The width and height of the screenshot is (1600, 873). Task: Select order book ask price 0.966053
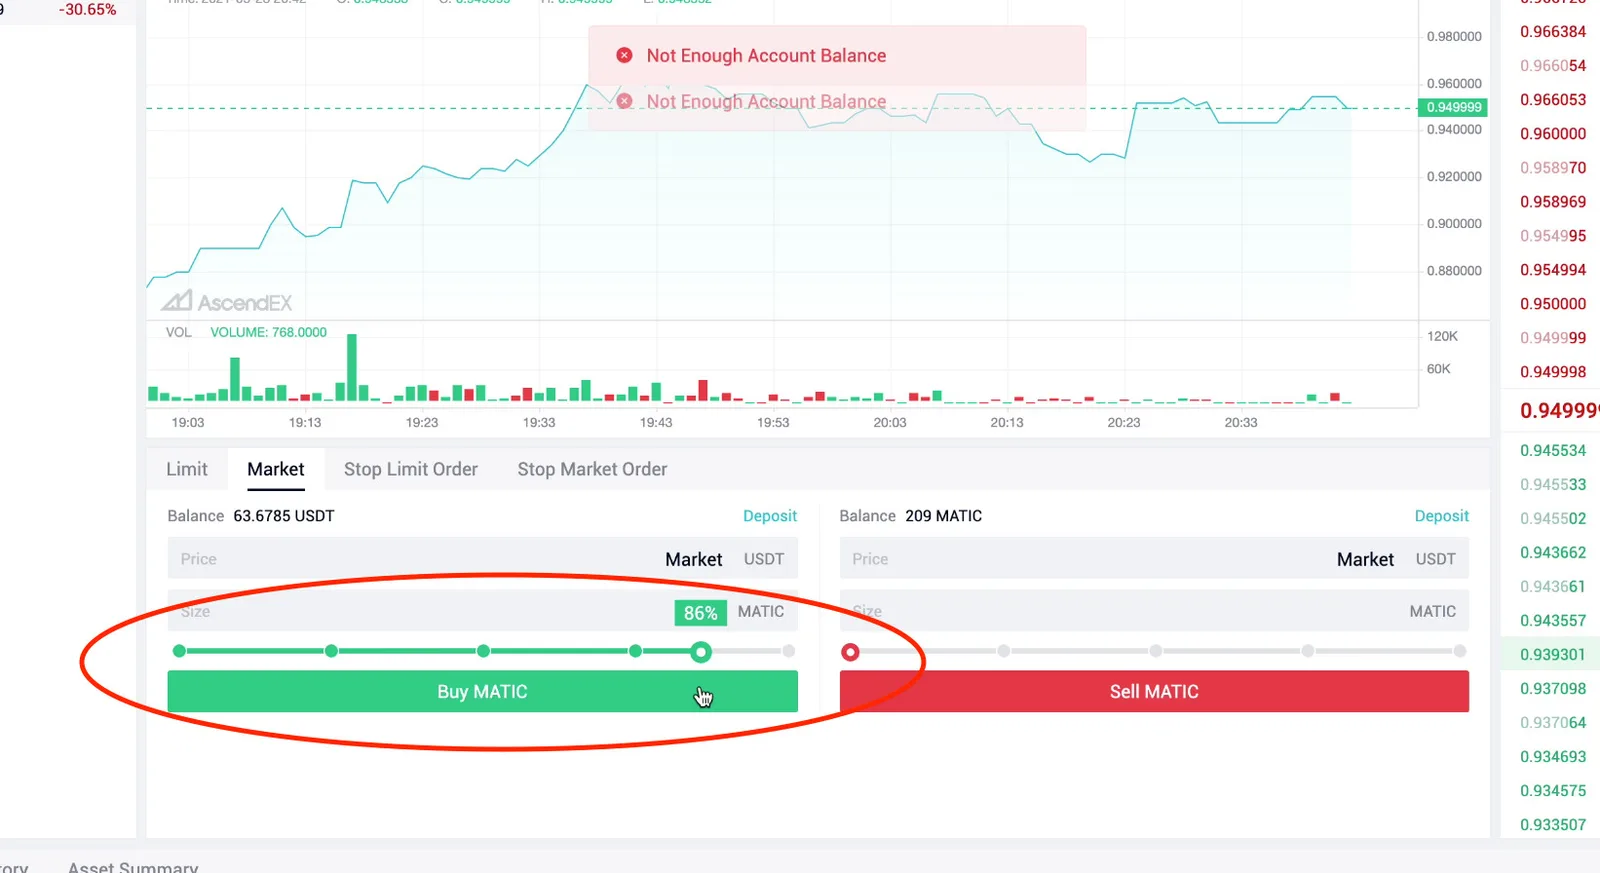point(1553,100)
